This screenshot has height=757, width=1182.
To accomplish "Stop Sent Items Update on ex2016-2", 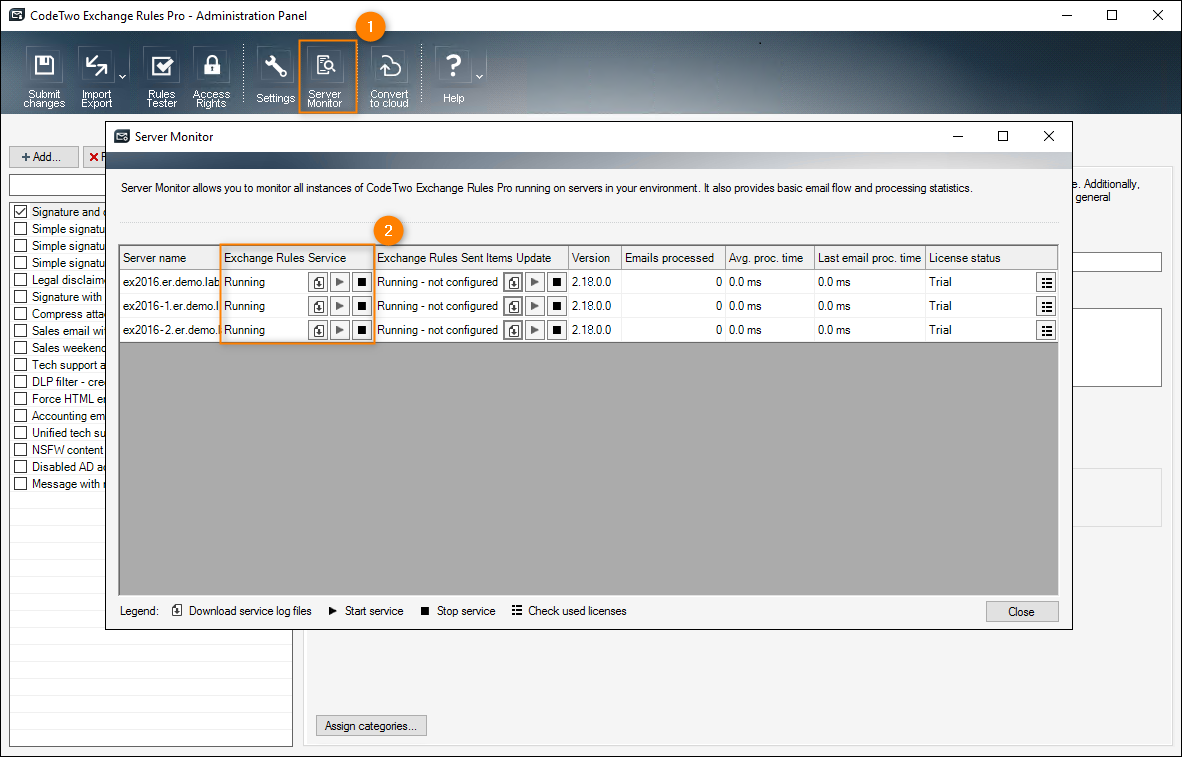I will pos(557,331).
